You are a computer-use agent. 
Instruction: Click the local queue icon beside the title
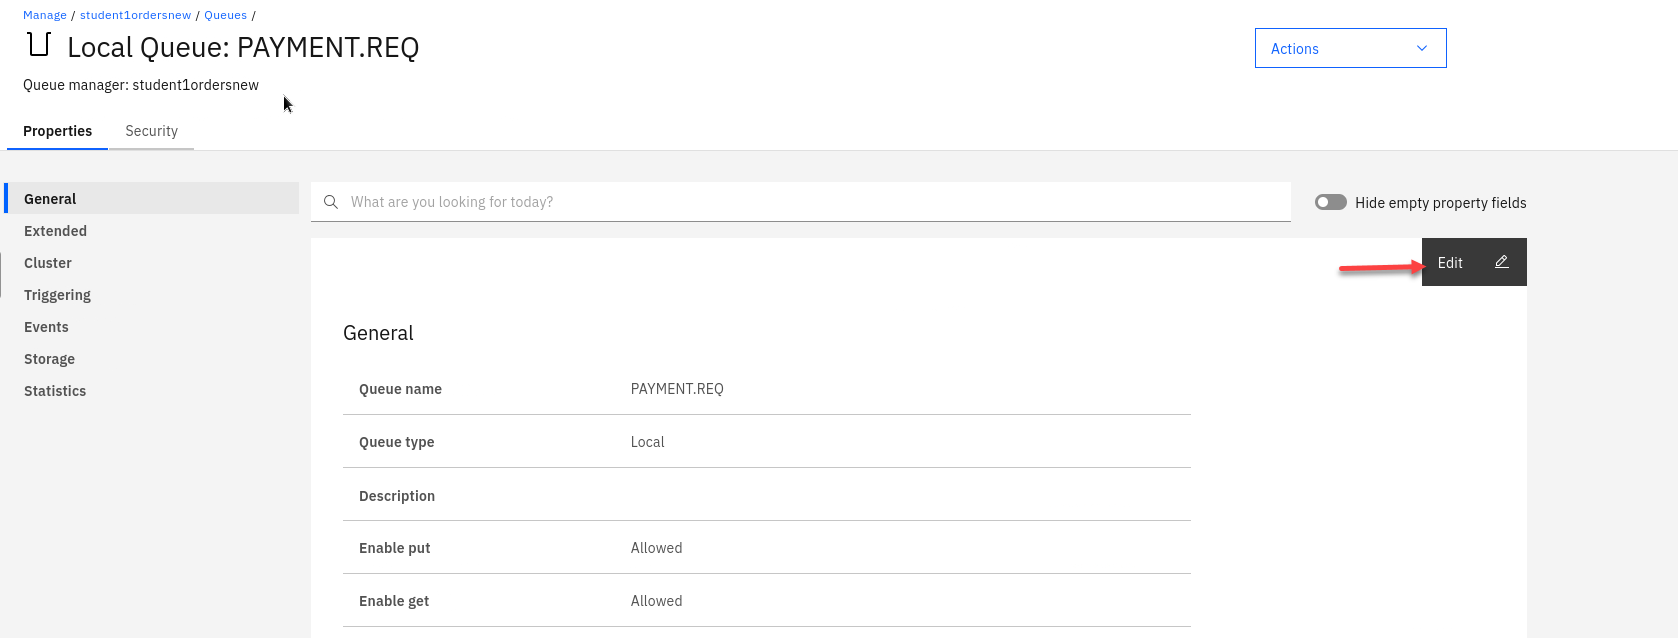(x=39, y=45)
